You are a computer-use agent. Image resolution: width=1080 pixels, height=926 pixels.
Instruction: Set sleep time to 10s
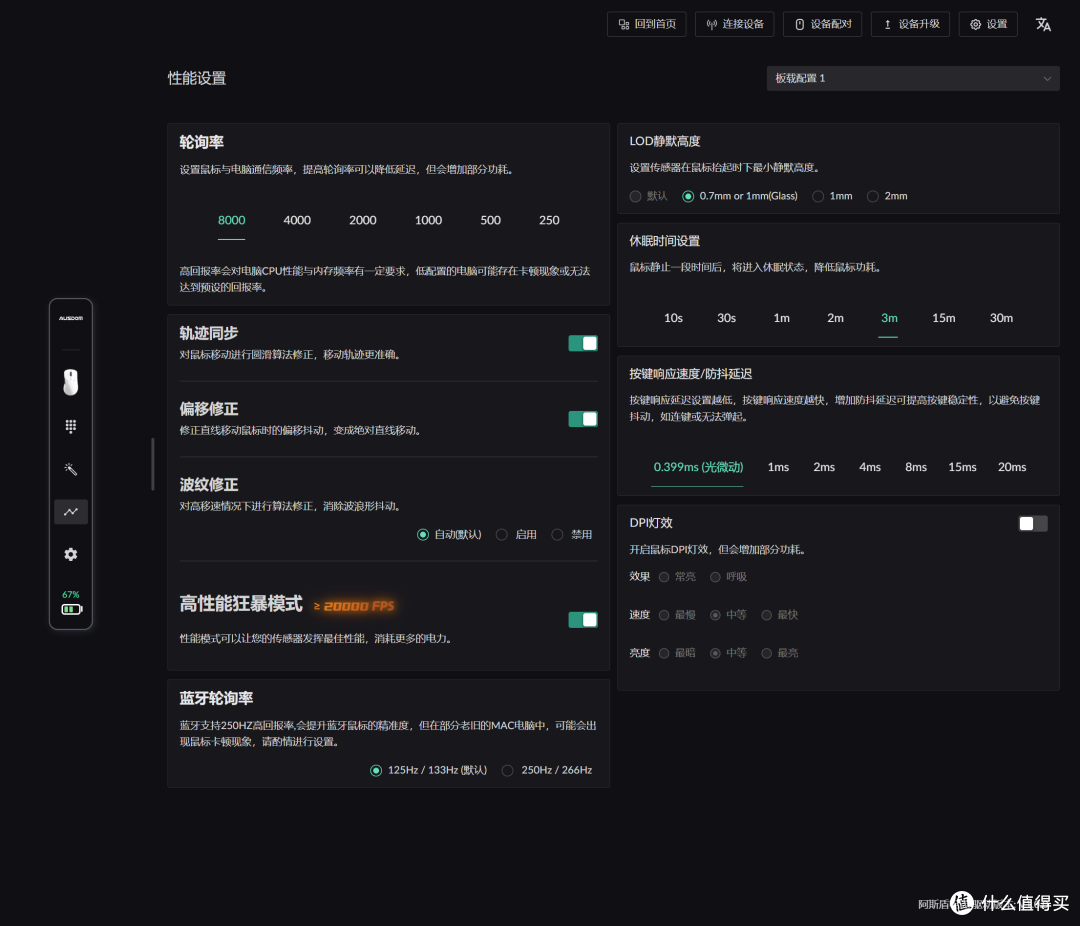tap(673, 318)
